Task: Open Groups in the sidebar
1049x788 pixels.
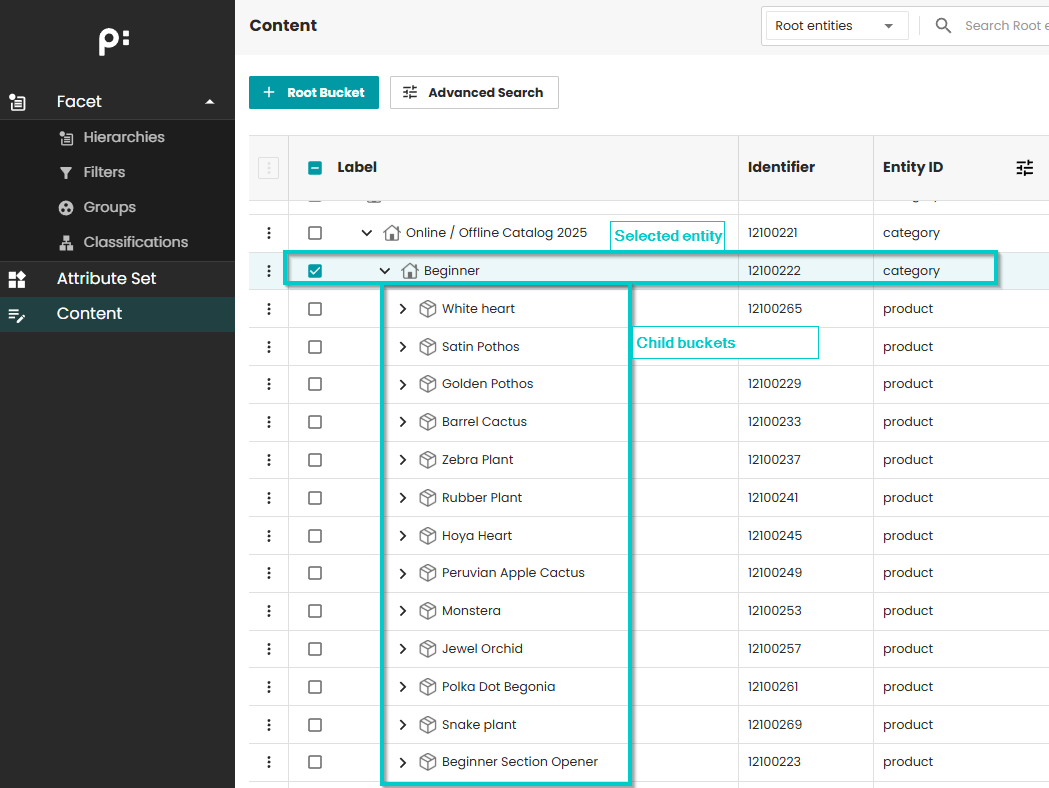Action: 109,207
